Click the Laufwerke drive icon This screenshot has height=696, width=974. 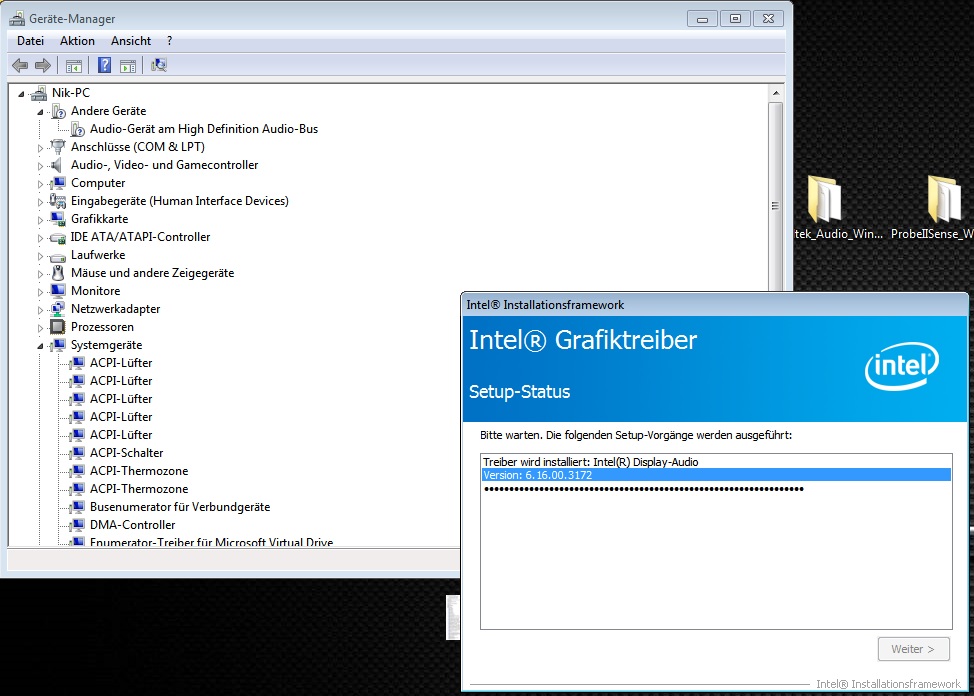click(58, 256)
